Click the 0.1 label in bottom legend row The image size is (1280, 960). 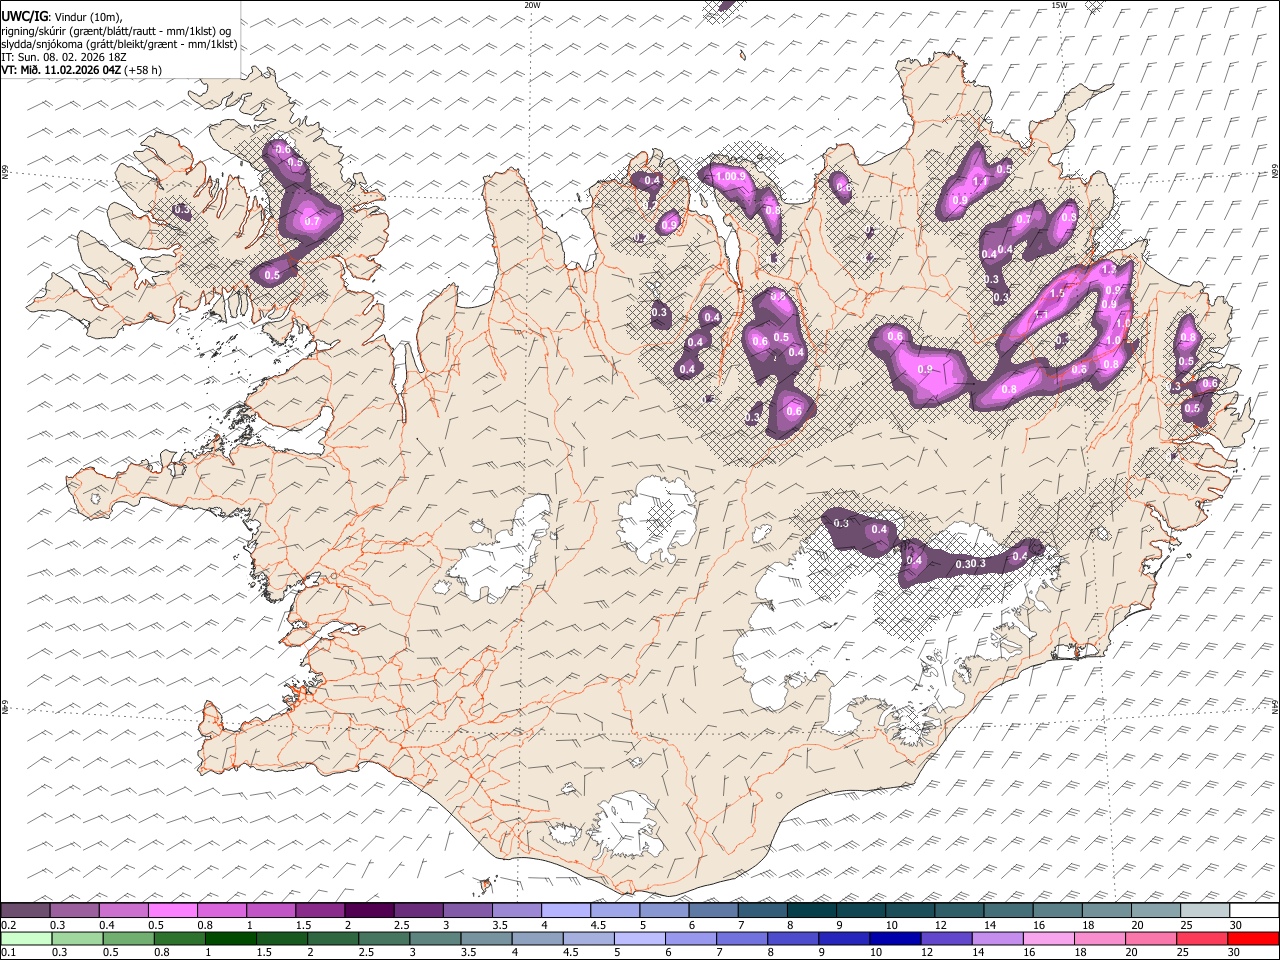[8, 952]
